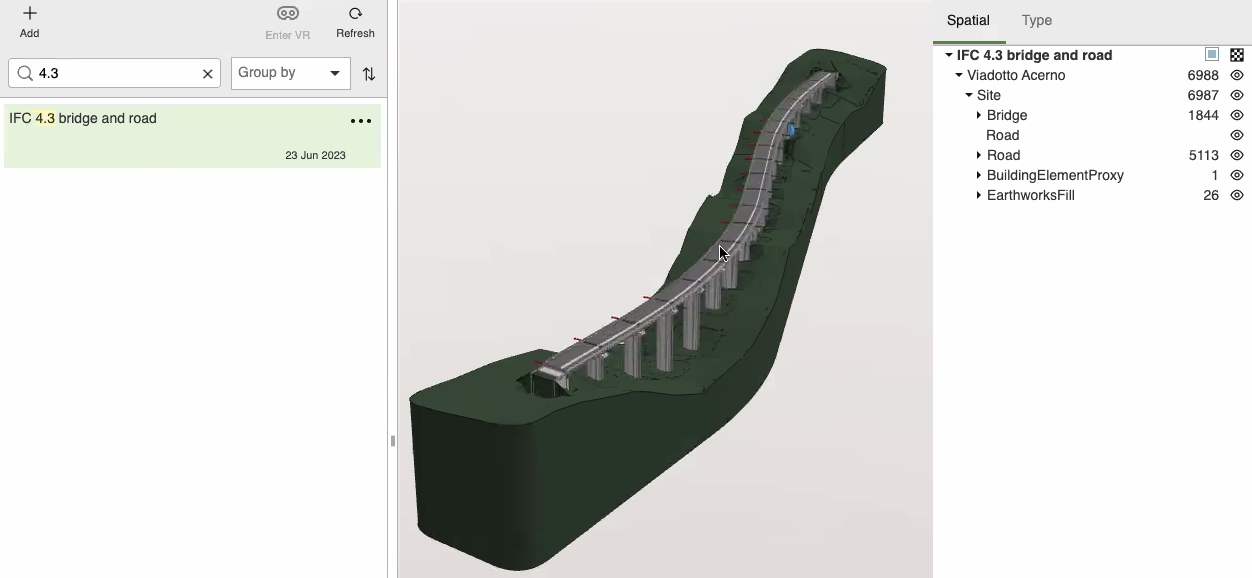Collapse the Viadotto Acerno node
Screen dimensions: 1252x578
pos(959,76)
